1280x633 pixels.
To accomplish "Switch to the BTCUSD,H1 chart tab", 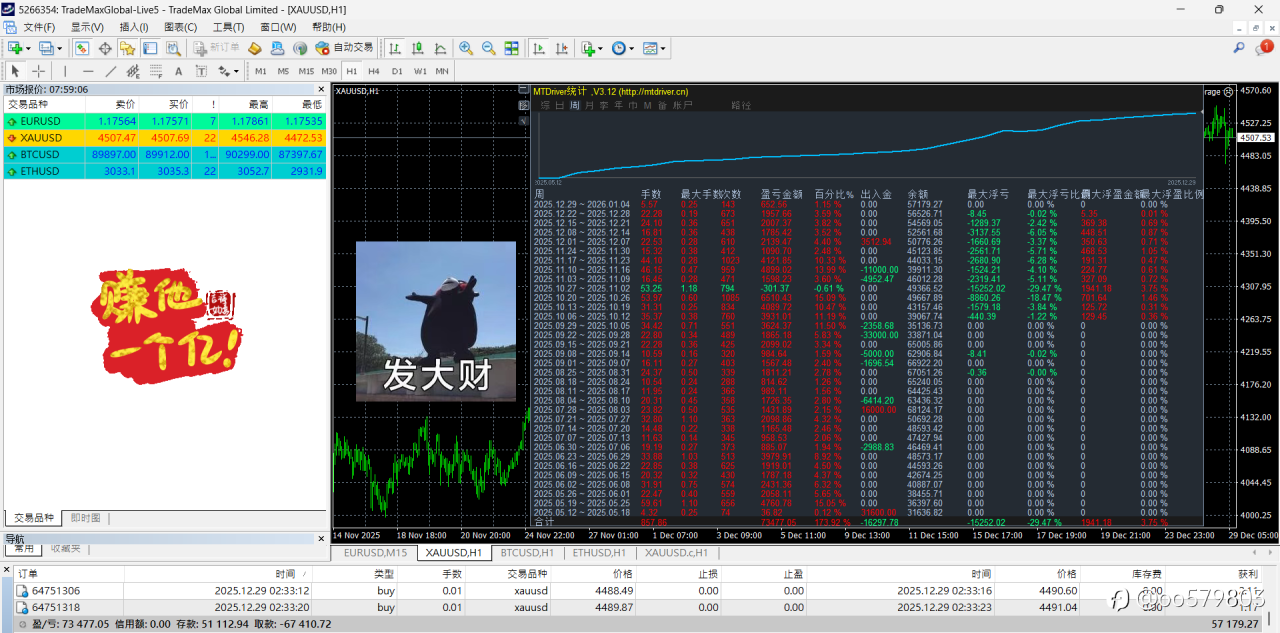I will (527, 552).
